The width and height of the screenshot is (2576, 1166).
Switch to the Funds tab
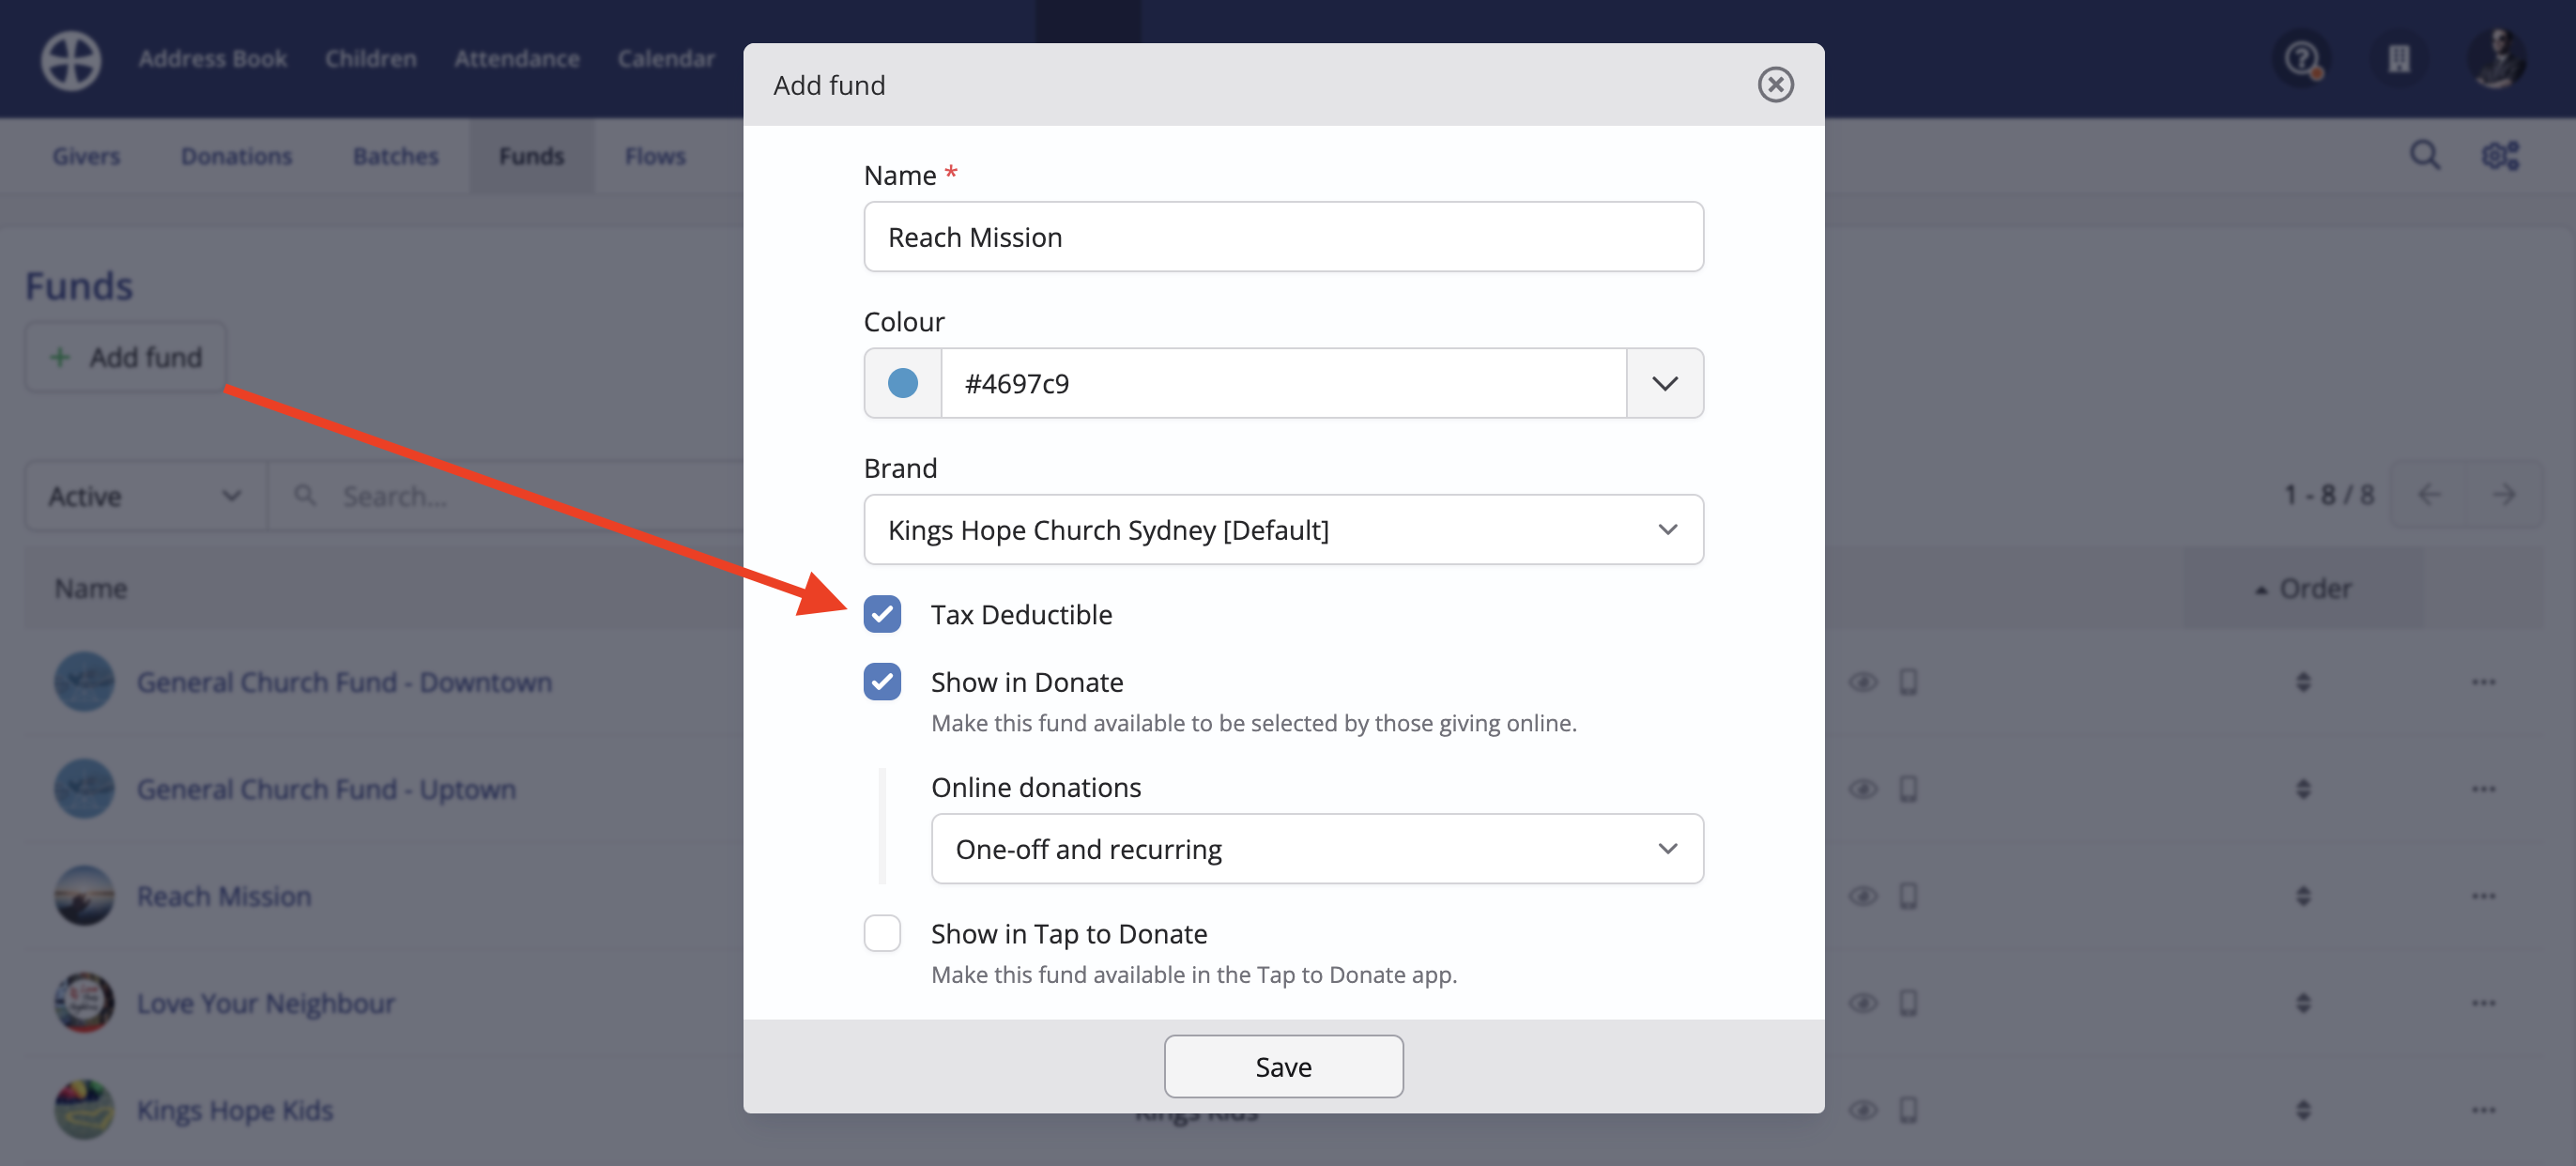[531, 156]
